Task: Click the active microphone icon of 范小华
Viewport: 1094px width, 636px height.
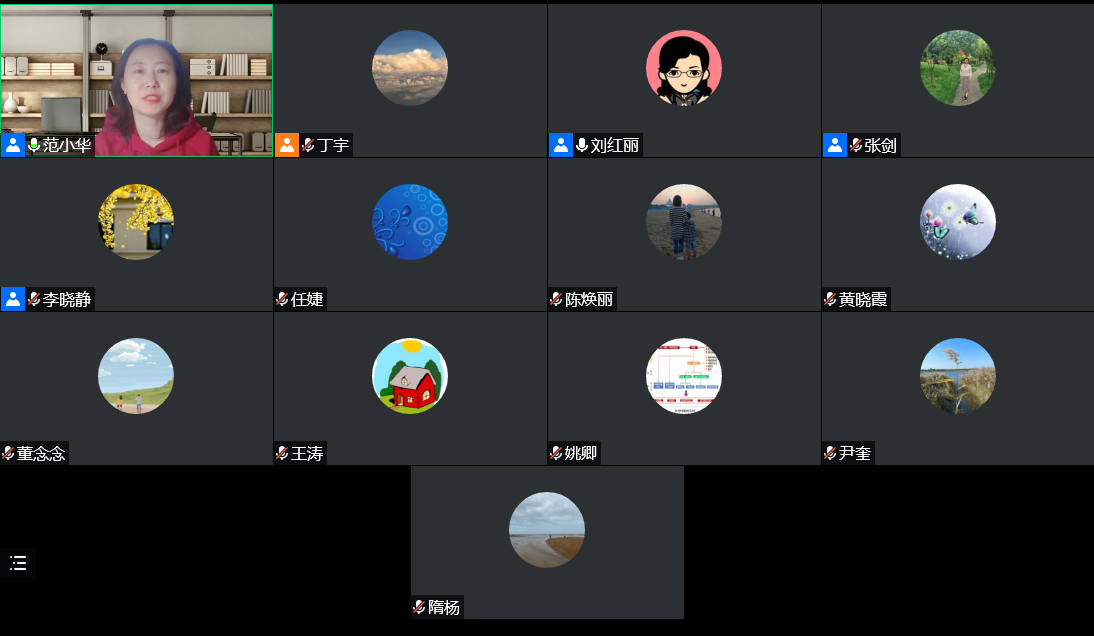Action: pos(33,145)
